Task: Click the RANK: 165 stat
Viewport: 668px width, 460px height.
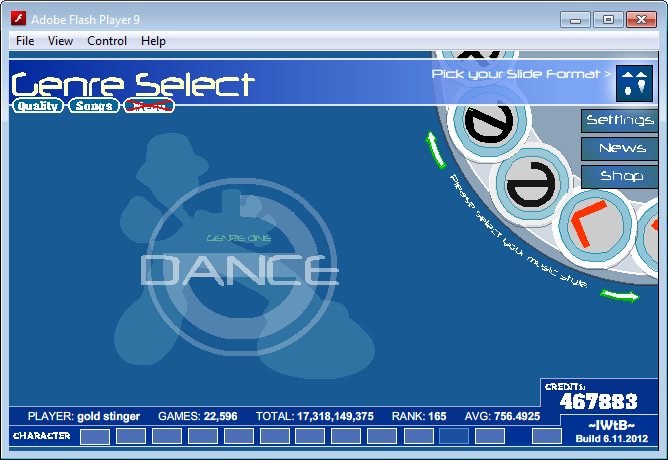Action: tap(419, 416)
